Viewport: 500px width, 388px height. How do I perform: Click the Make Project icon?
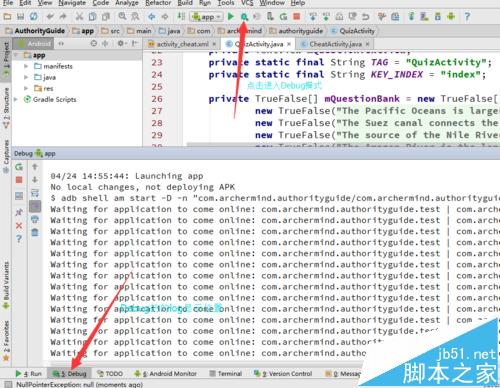[181, 16]
